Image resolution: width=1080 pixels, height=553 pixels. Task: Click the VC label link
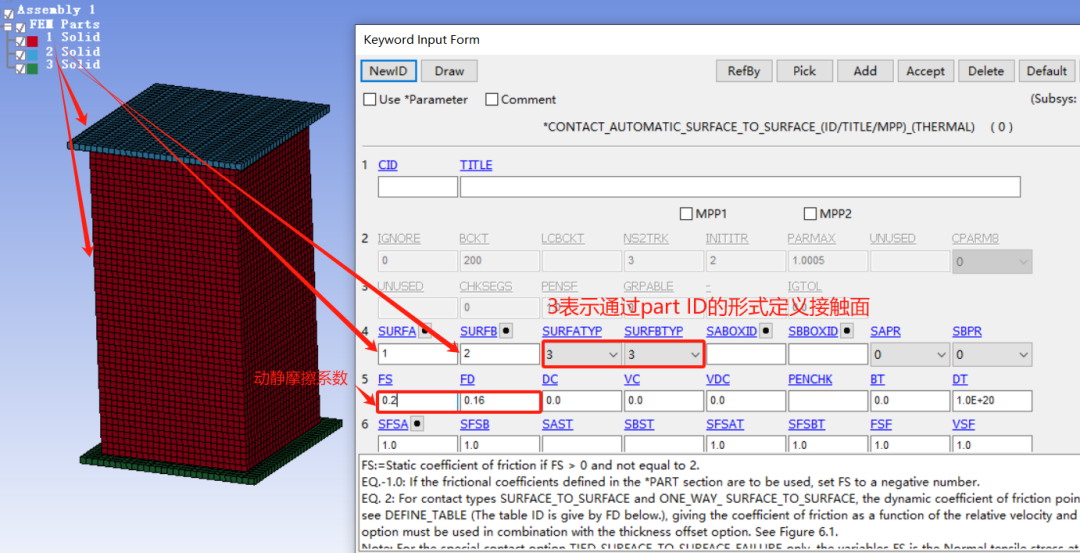point(632,379)
